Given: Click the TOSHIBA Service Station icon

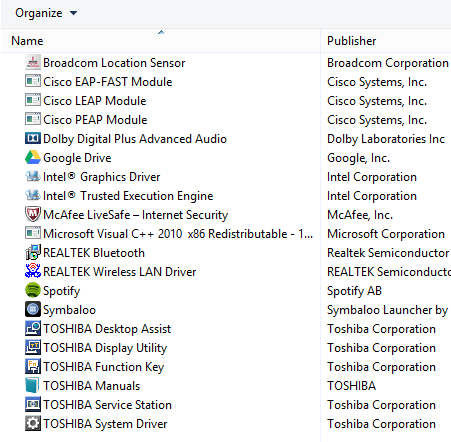Looking at the screenshot, I should pos(33,404).
